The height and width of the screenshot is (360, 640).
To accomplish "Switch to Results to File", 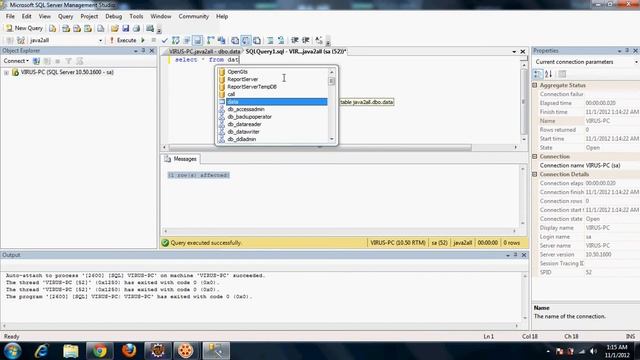I will (257, 40).
